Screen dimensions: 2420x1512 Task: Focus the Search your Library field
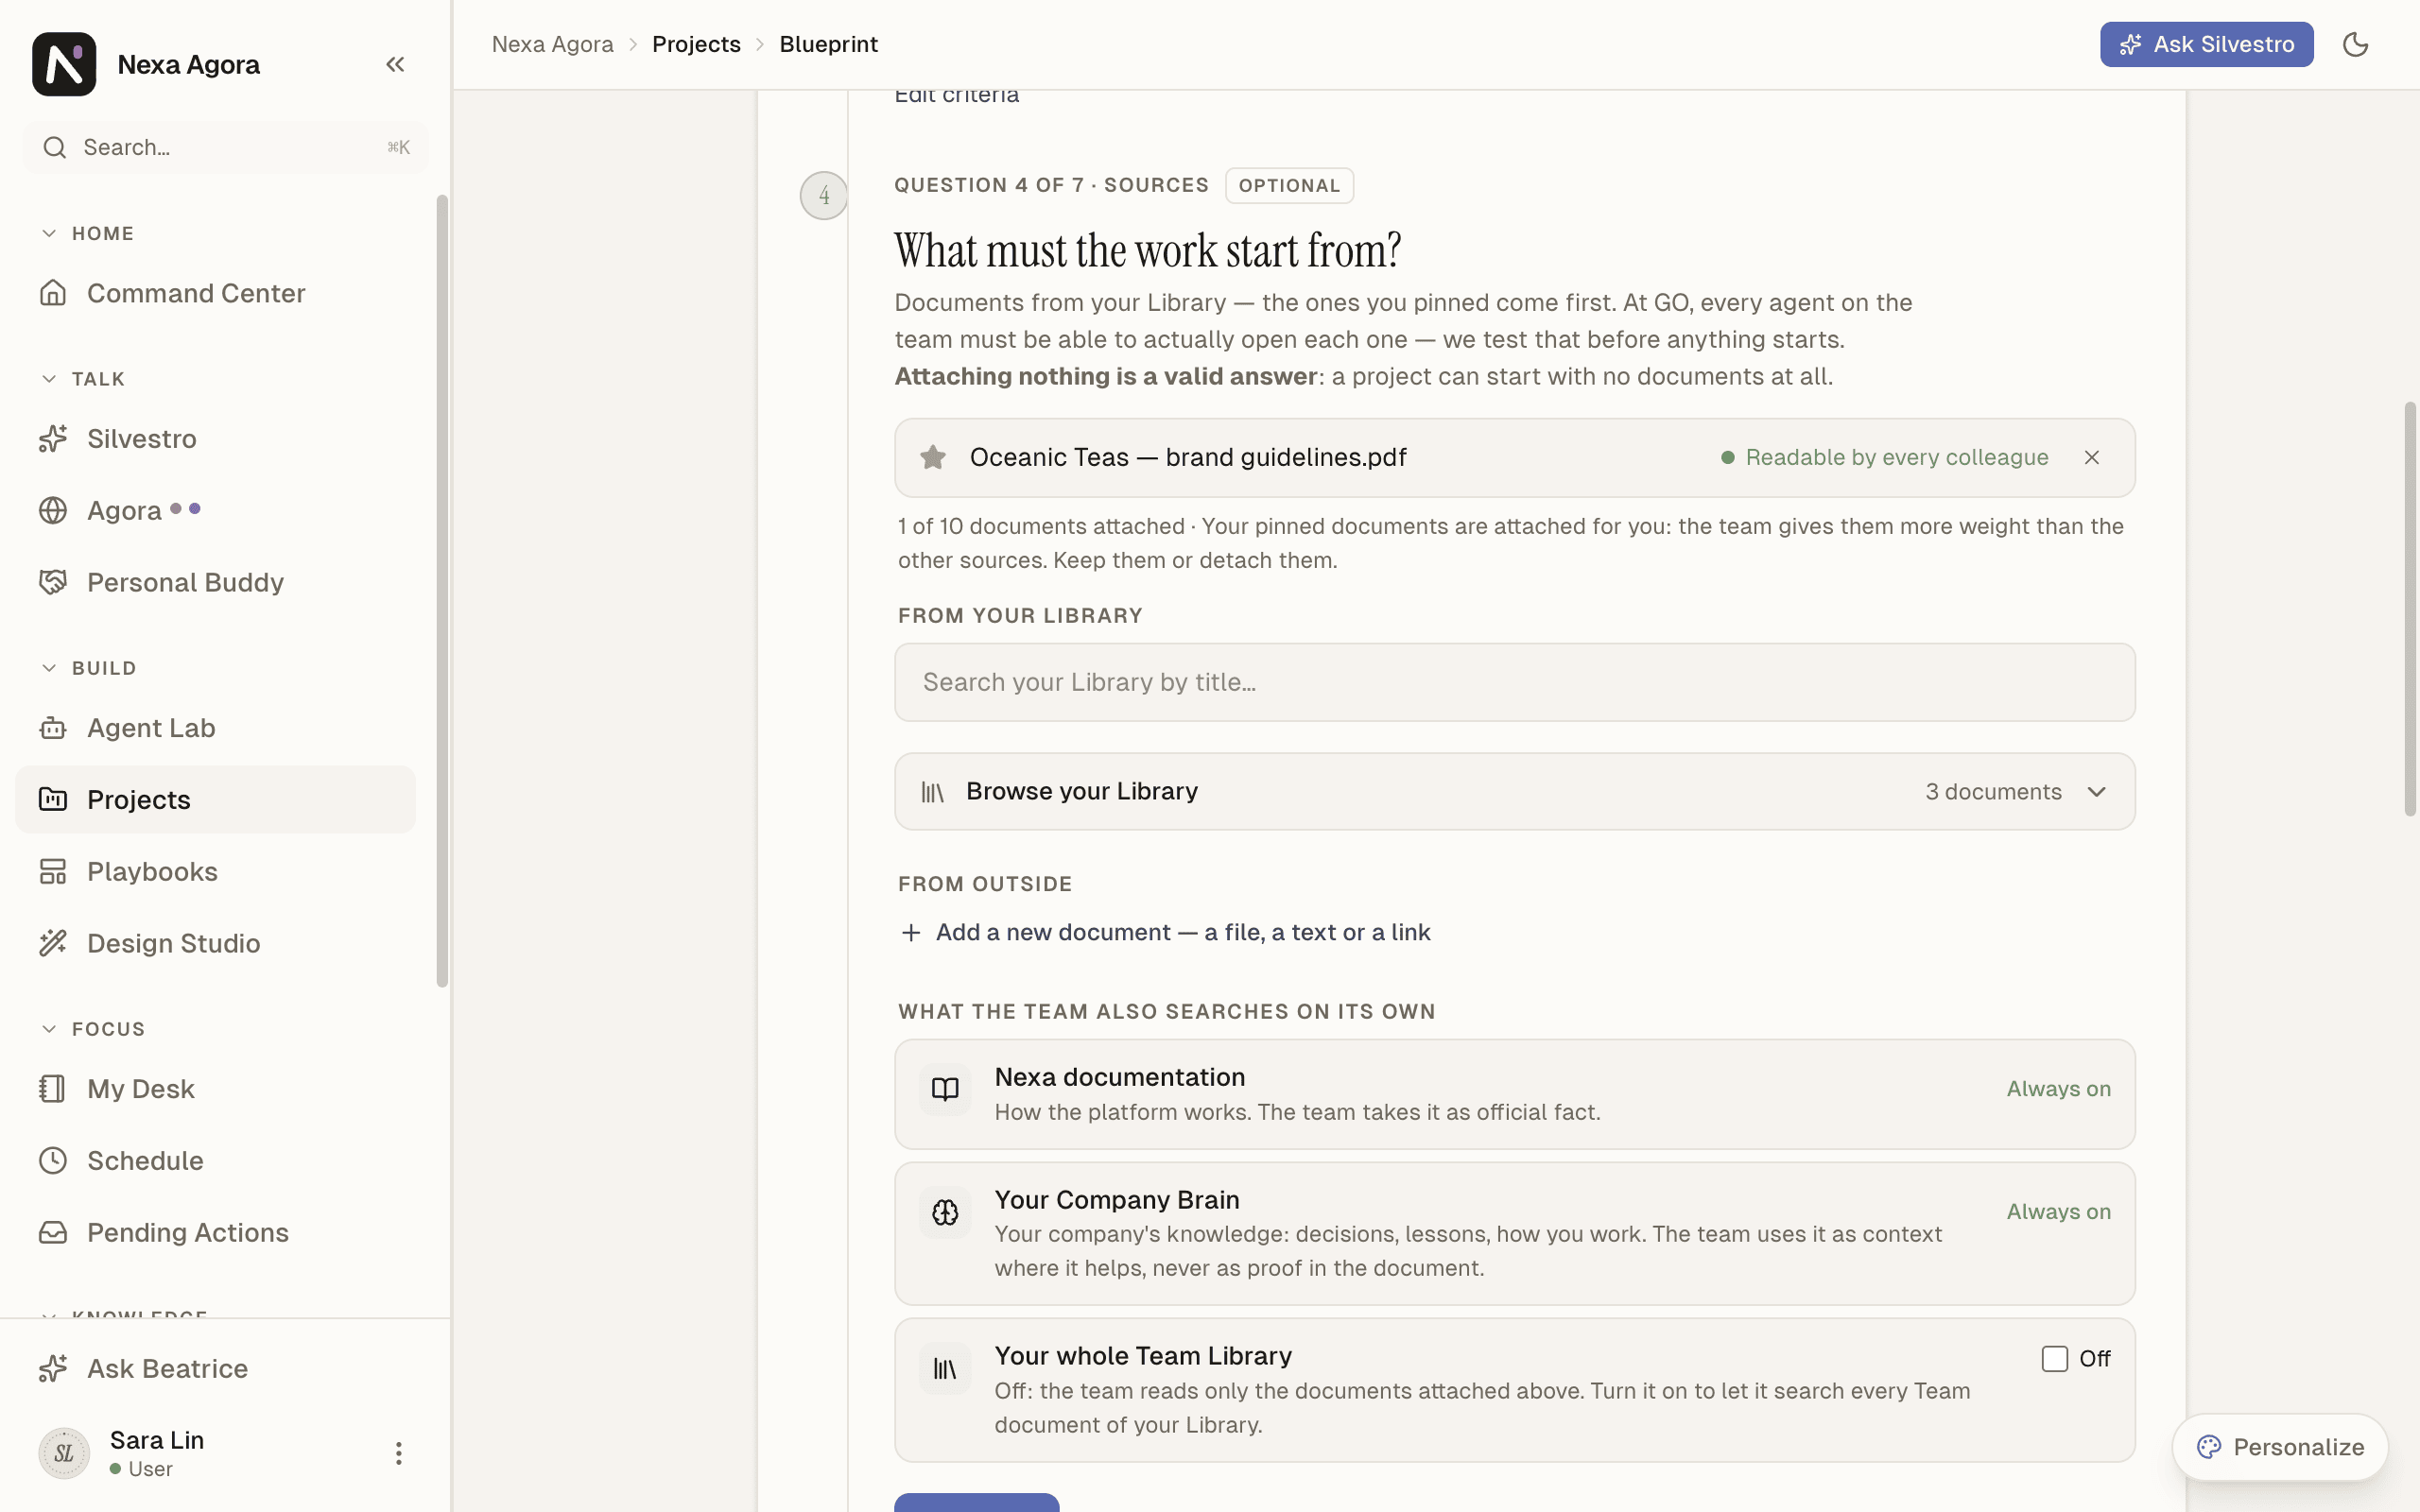tap(1514, 682)
